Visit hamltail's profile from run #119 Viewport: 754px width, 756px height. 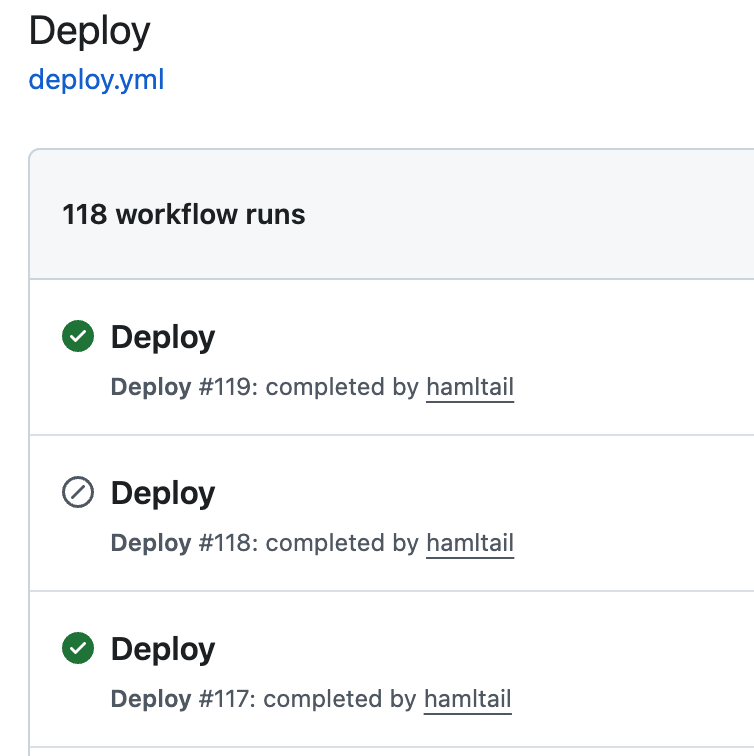coord(470,387)
